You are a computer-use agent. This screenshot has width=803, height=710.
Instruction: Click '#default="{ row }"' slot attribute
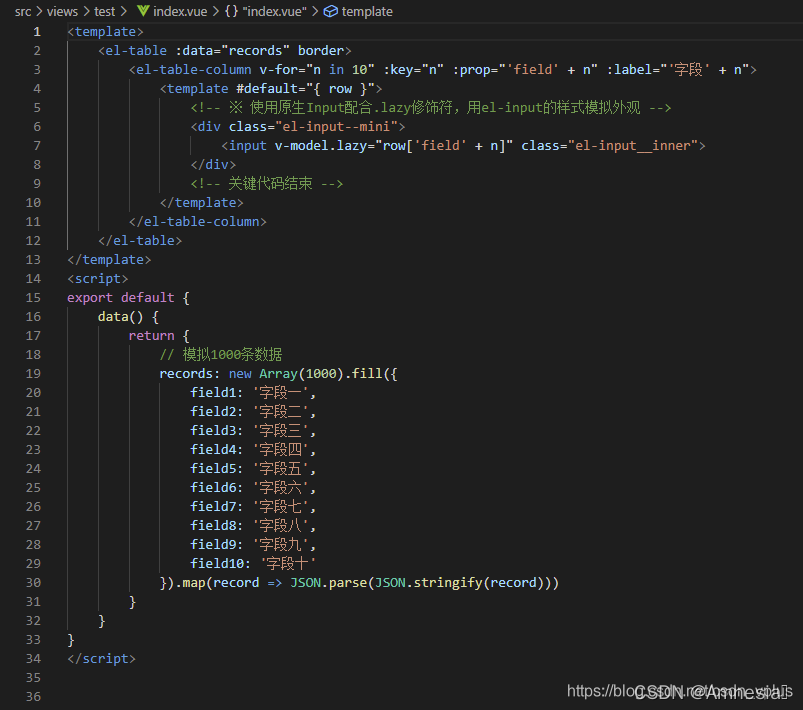pyautogui.click(x=305, y=89)
